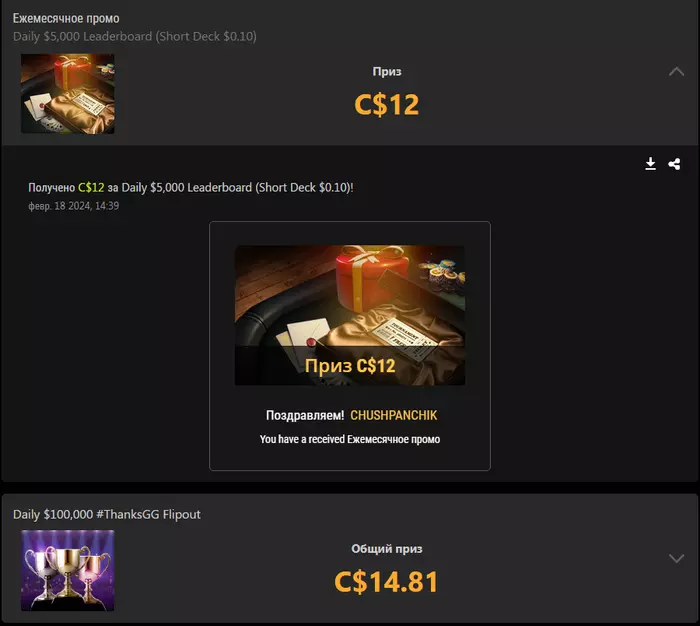This screenshot has height=626, width=700.
Task: Click the Поздравляем! congratulation text
Action: click(x=305, y=415)
